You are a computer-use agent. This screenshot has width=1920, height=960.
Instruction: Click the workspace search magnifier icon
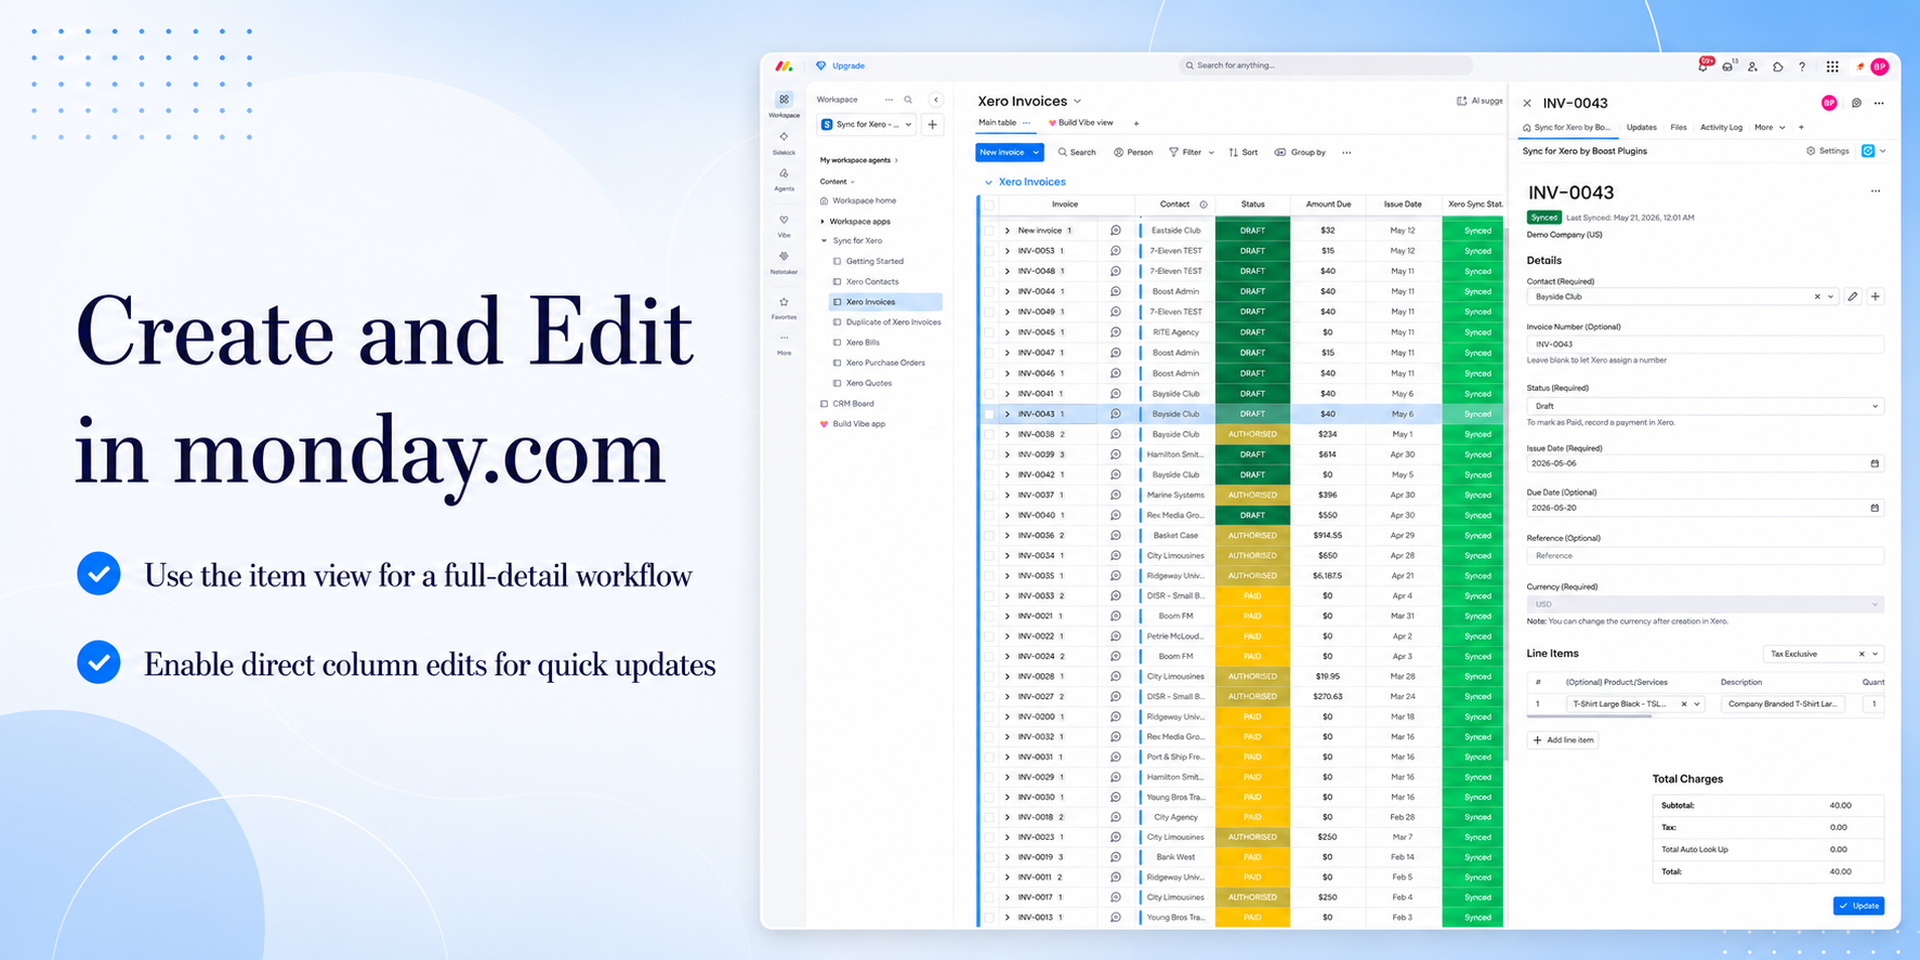pyautogui.click(x=908, y=100)
